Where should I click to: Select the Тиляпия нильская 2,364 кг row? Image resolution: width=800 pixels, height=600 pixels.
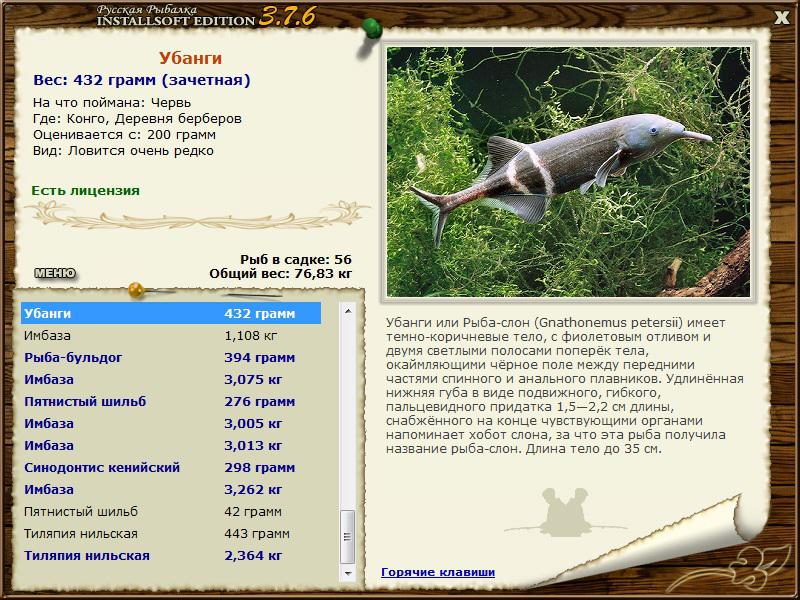click(x=171, y=555)
